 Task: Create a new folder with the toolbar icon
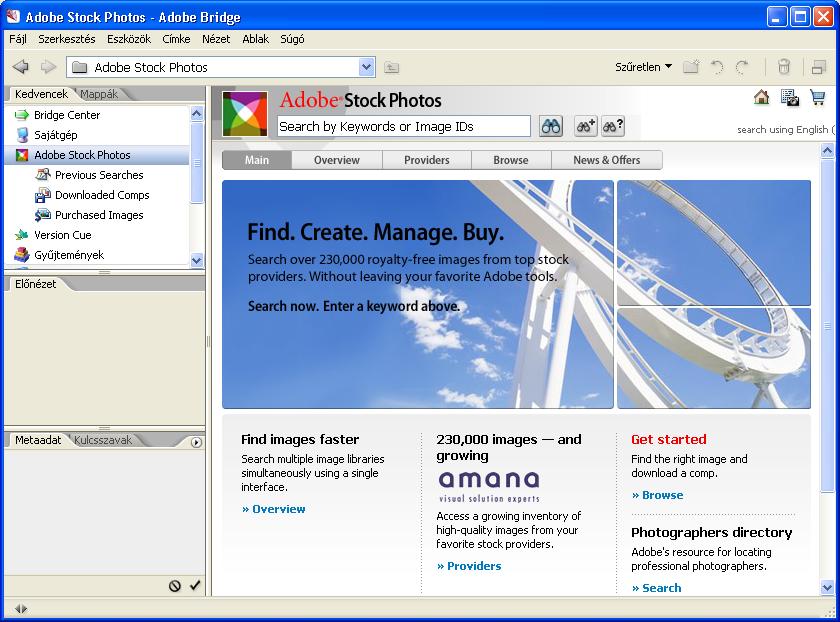point(691,67)
